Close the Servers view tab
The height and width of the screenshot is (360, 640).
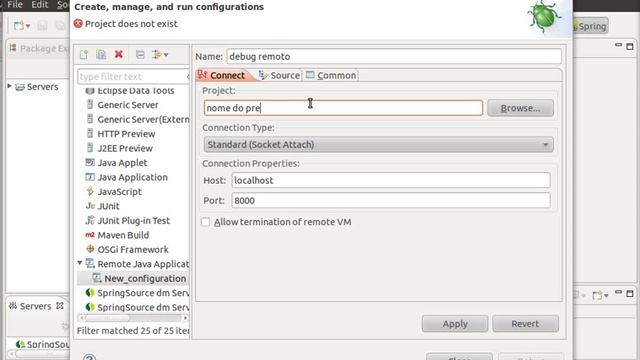tap(60, 306)
